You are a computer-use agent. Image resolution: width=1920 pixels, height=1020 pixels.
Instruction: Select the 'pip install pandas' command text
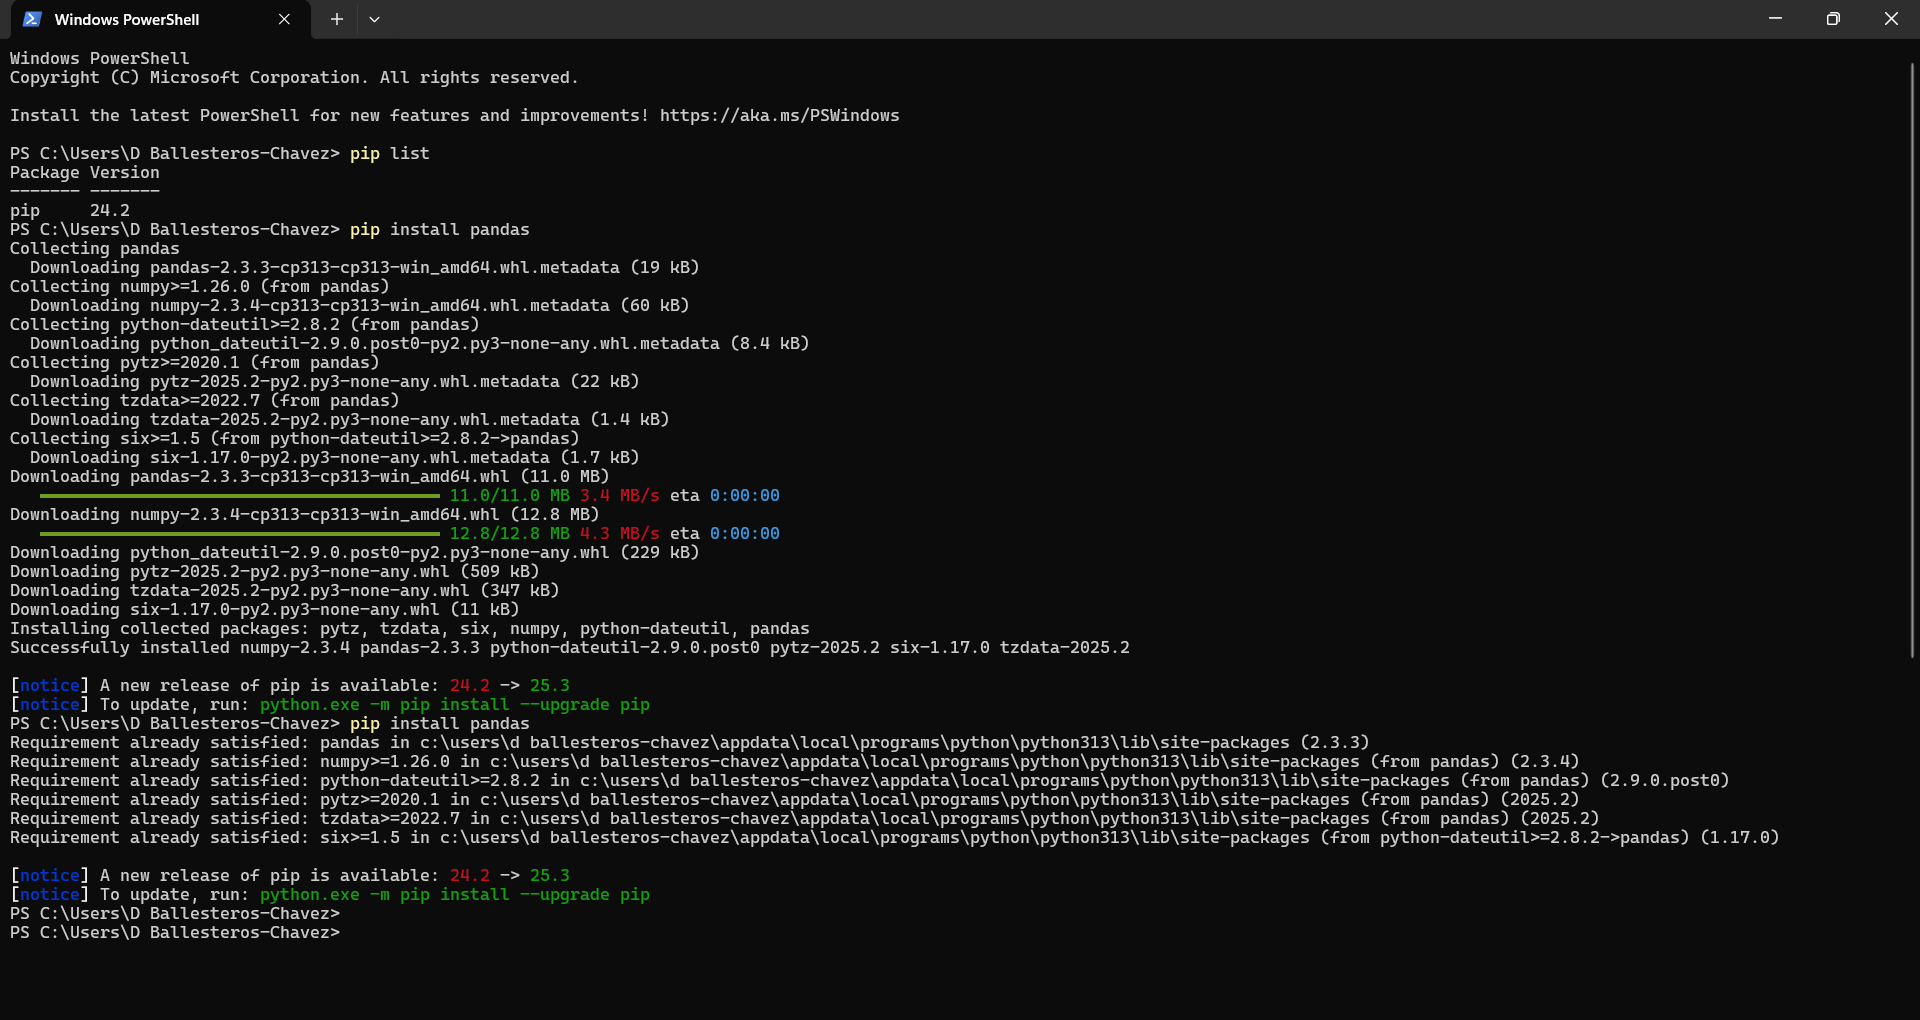pos(439,229)
